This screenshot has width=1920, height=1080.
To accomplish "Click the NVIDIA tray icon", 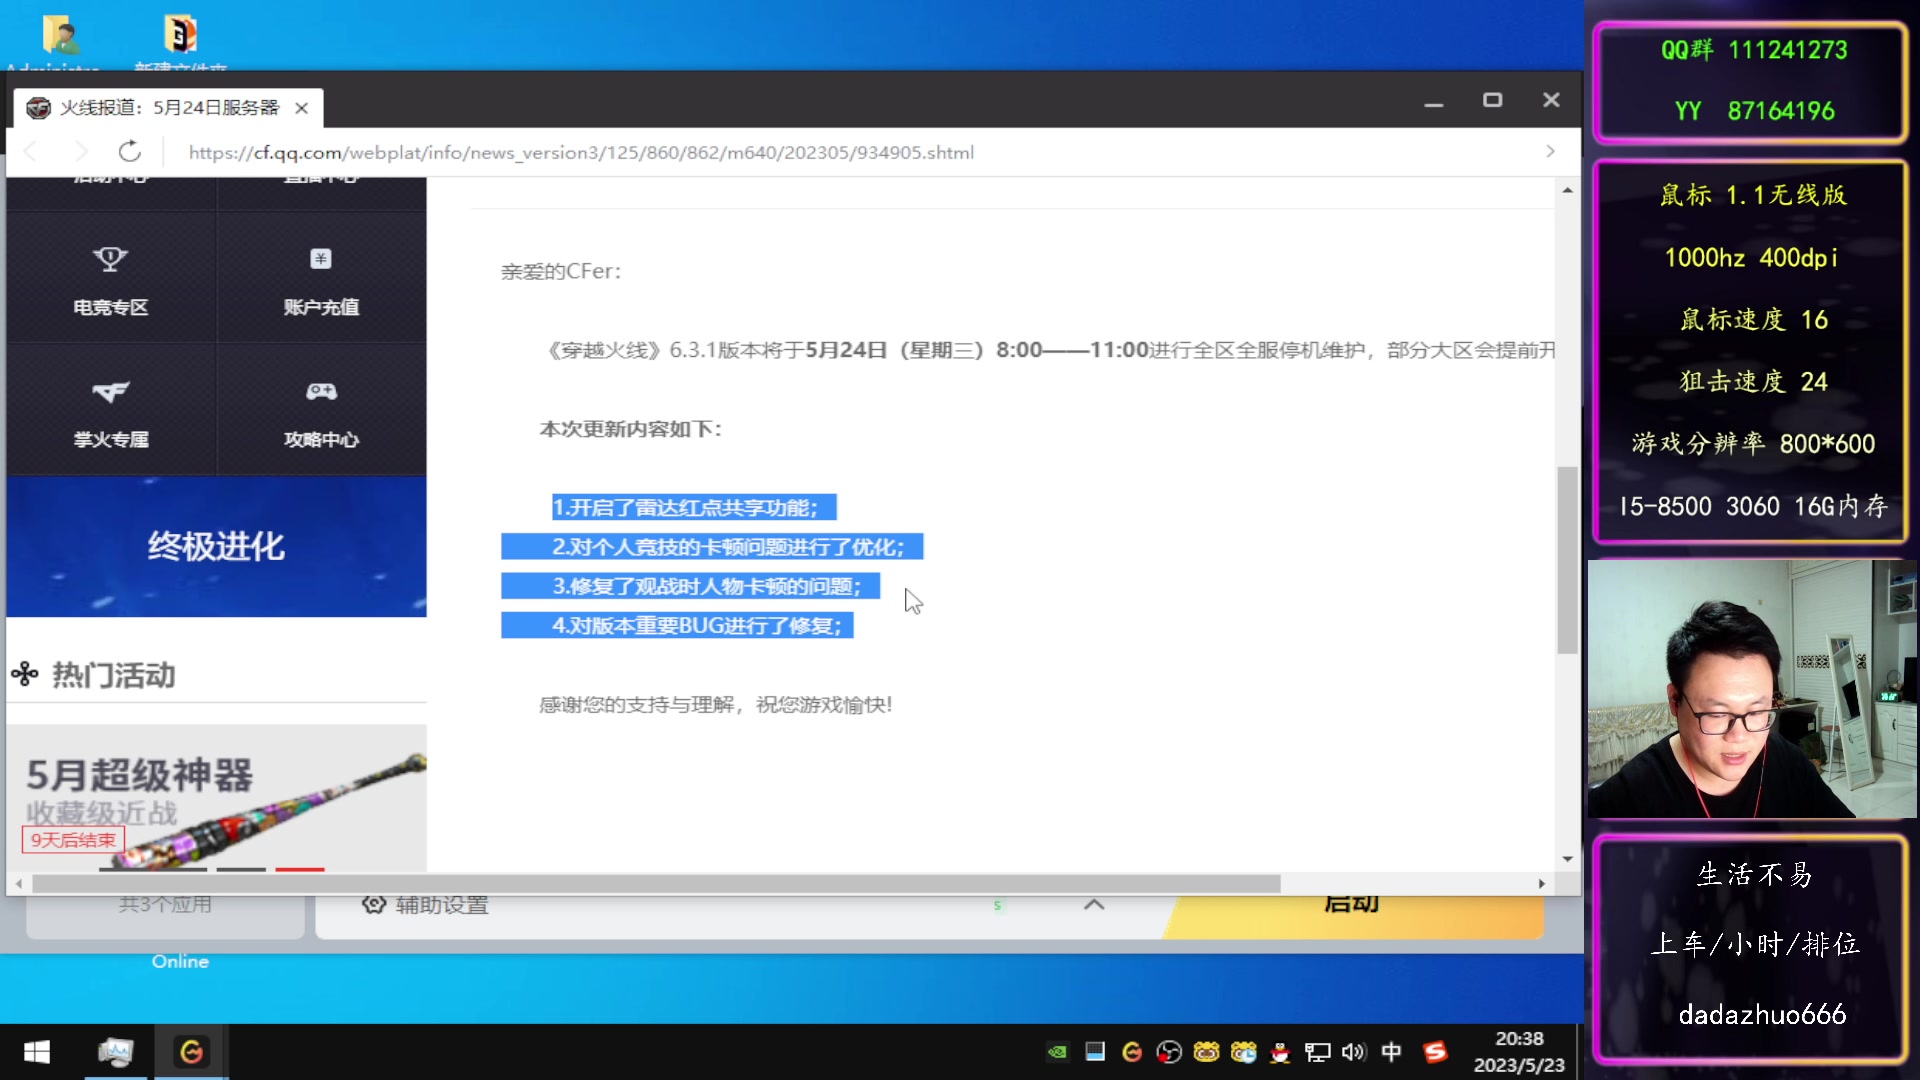I will point(1058,1052).
